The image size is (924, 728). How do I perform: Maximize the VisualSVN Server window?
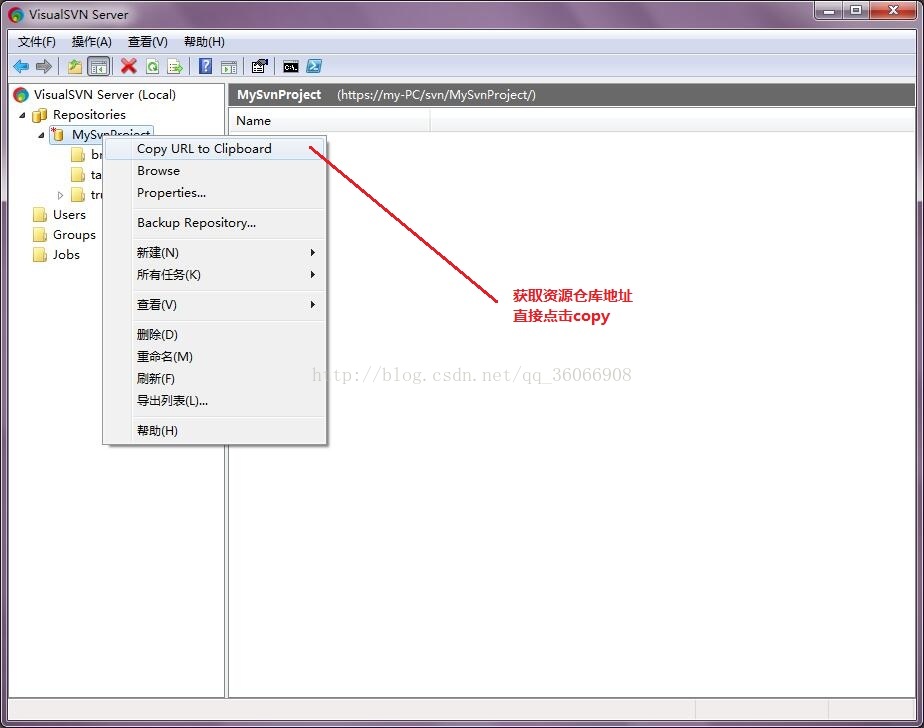point(856,10)
